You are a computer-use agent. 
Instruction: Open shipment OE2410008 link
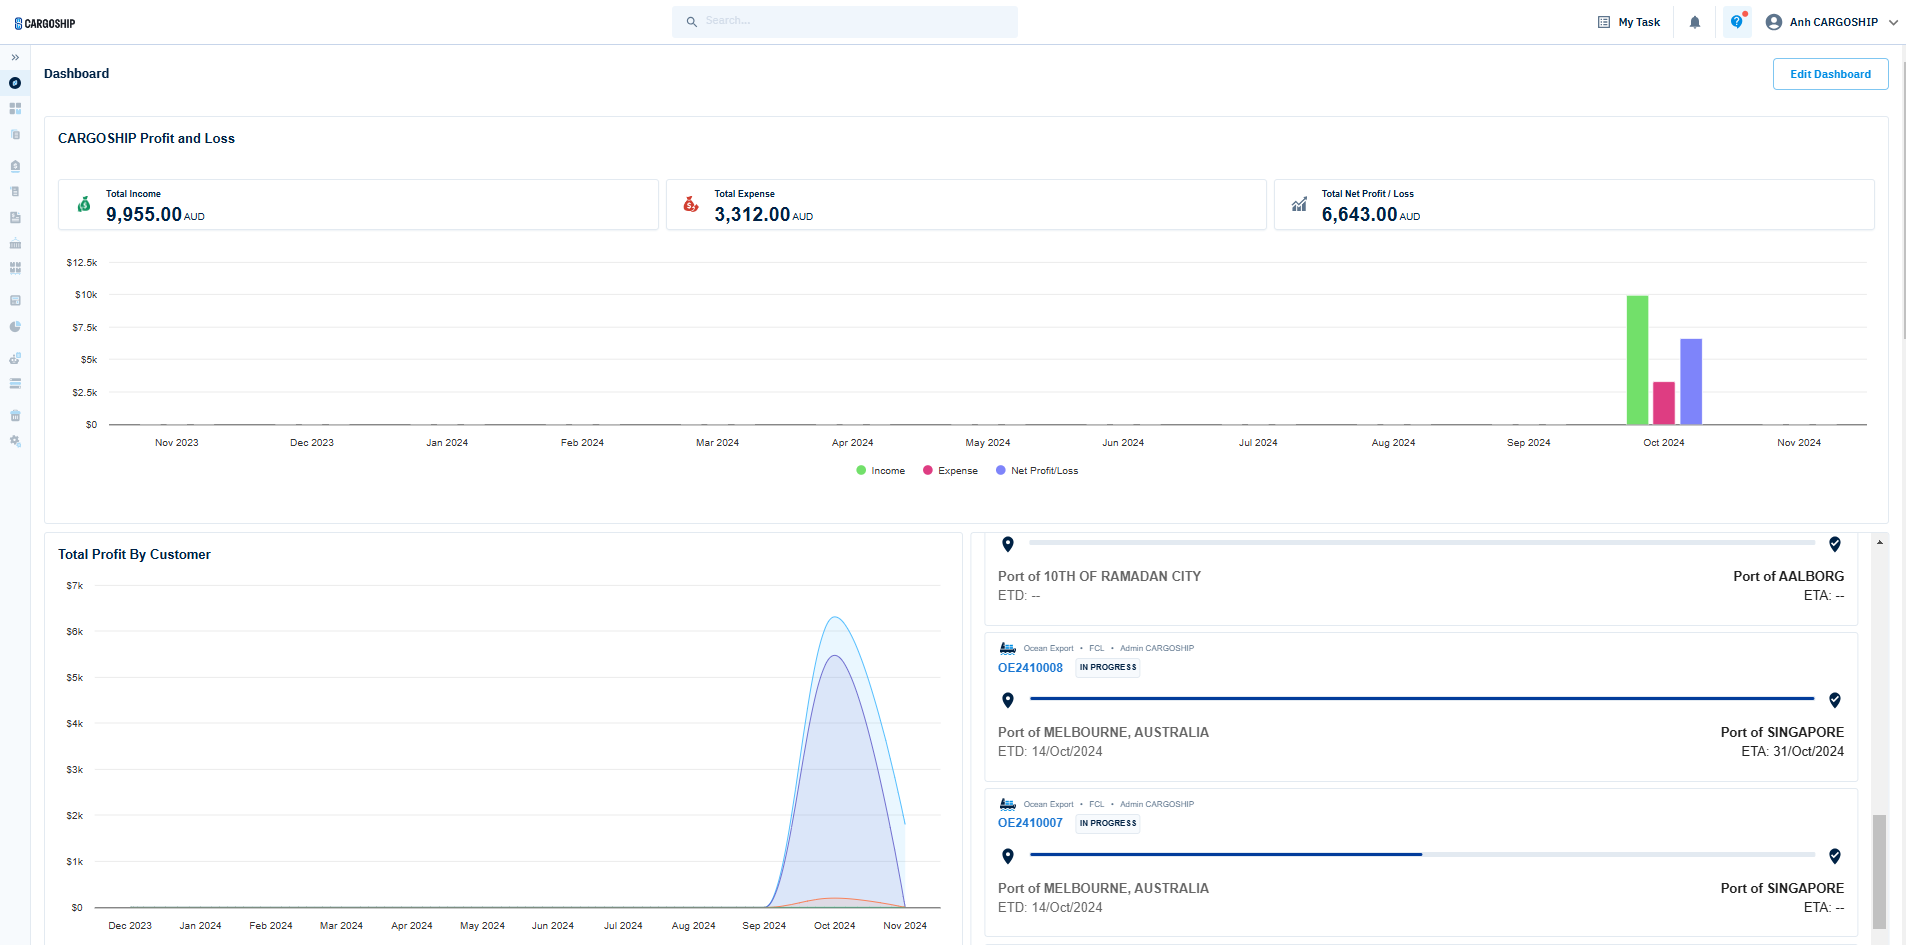[x=1030, y=668]
